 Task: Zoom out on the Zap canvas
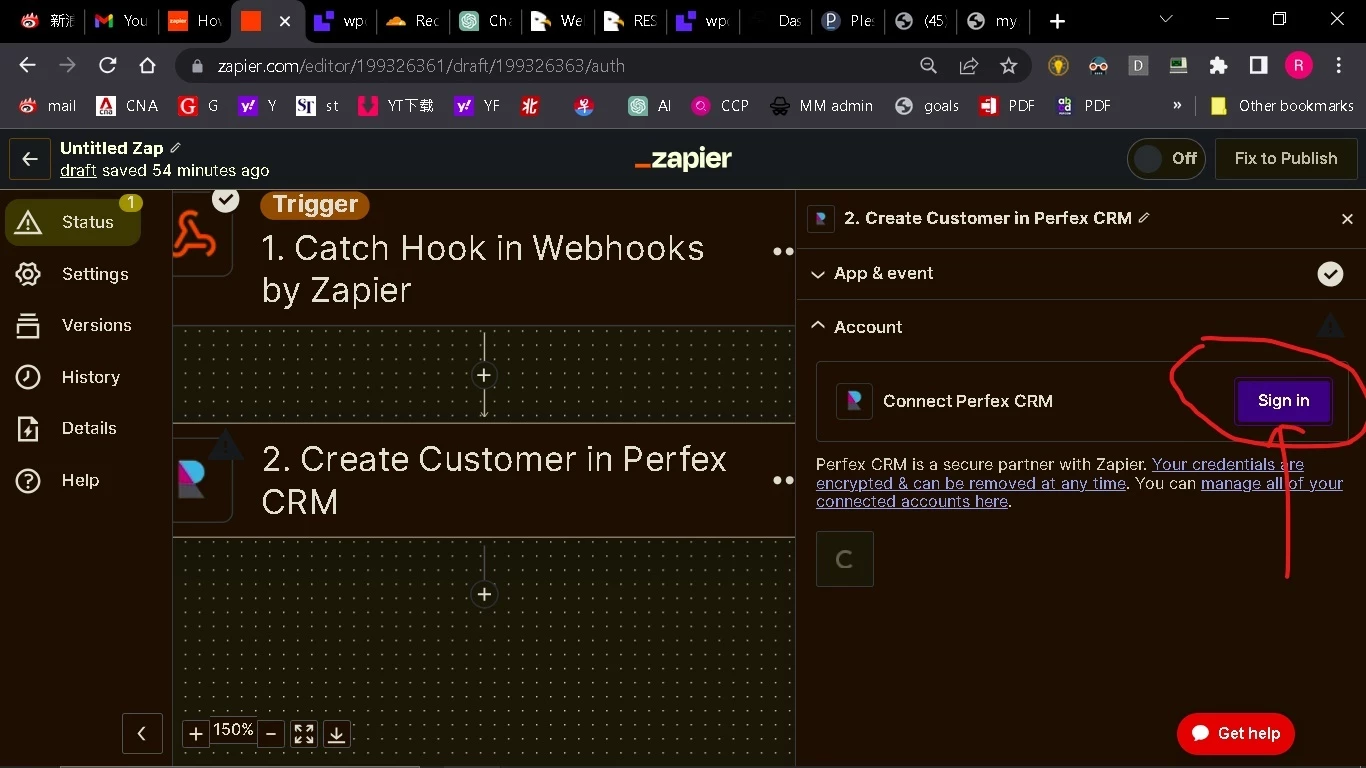tap(271, 734)
